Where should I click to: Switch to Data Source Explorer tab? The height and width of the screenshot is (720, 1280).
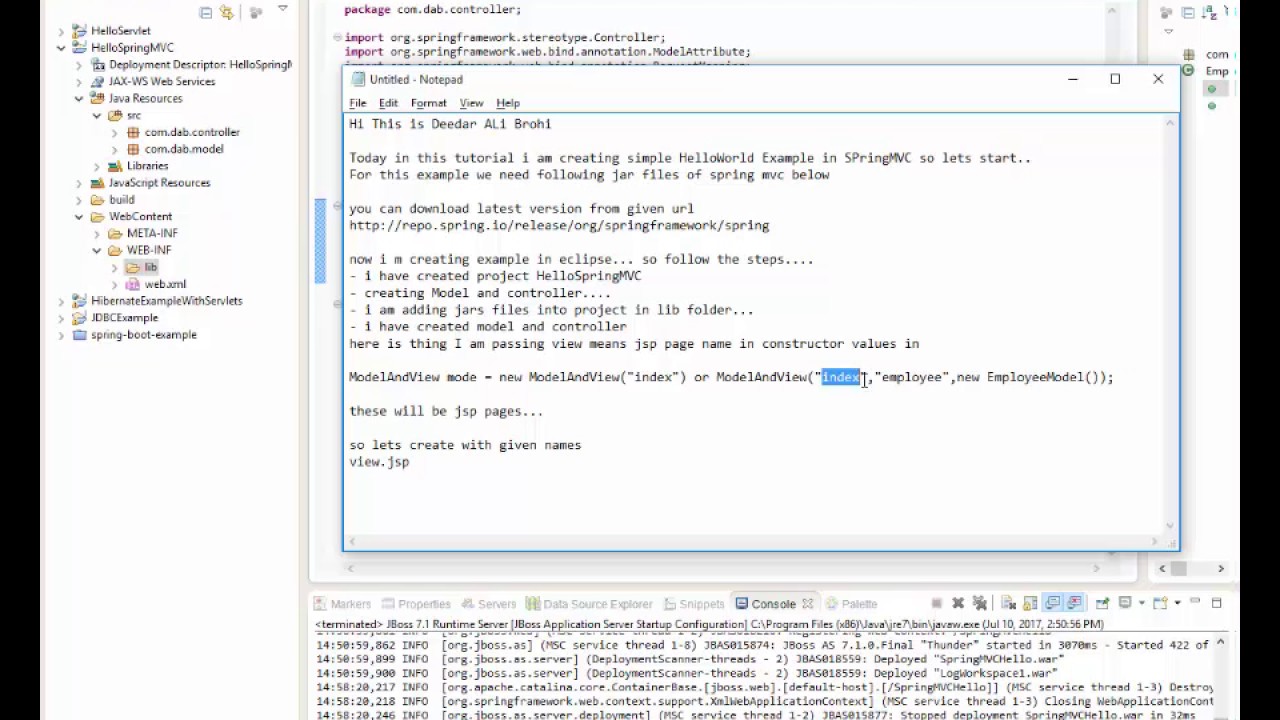click(589, 604)
